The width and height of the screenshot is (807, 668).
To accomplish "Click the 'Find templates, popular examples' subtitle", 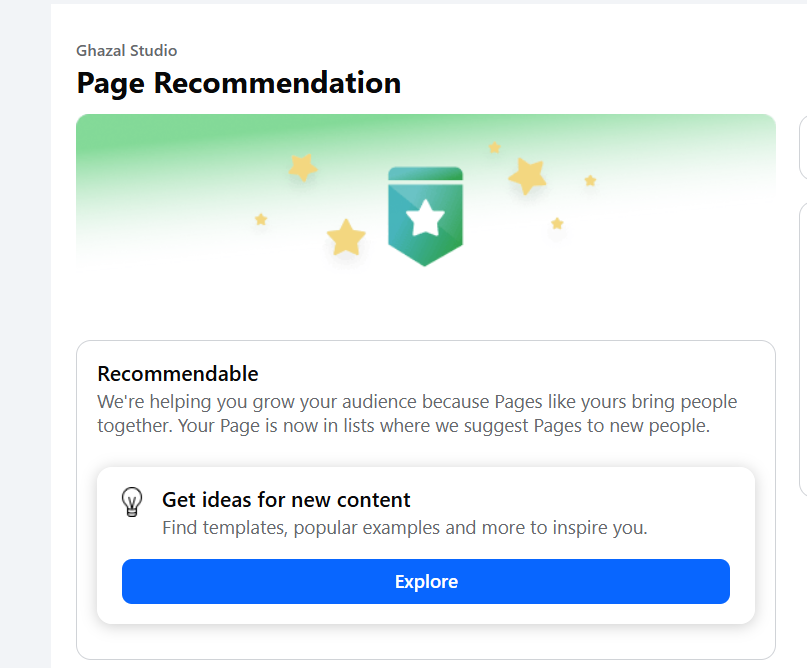I will click(x=405, y=528).
